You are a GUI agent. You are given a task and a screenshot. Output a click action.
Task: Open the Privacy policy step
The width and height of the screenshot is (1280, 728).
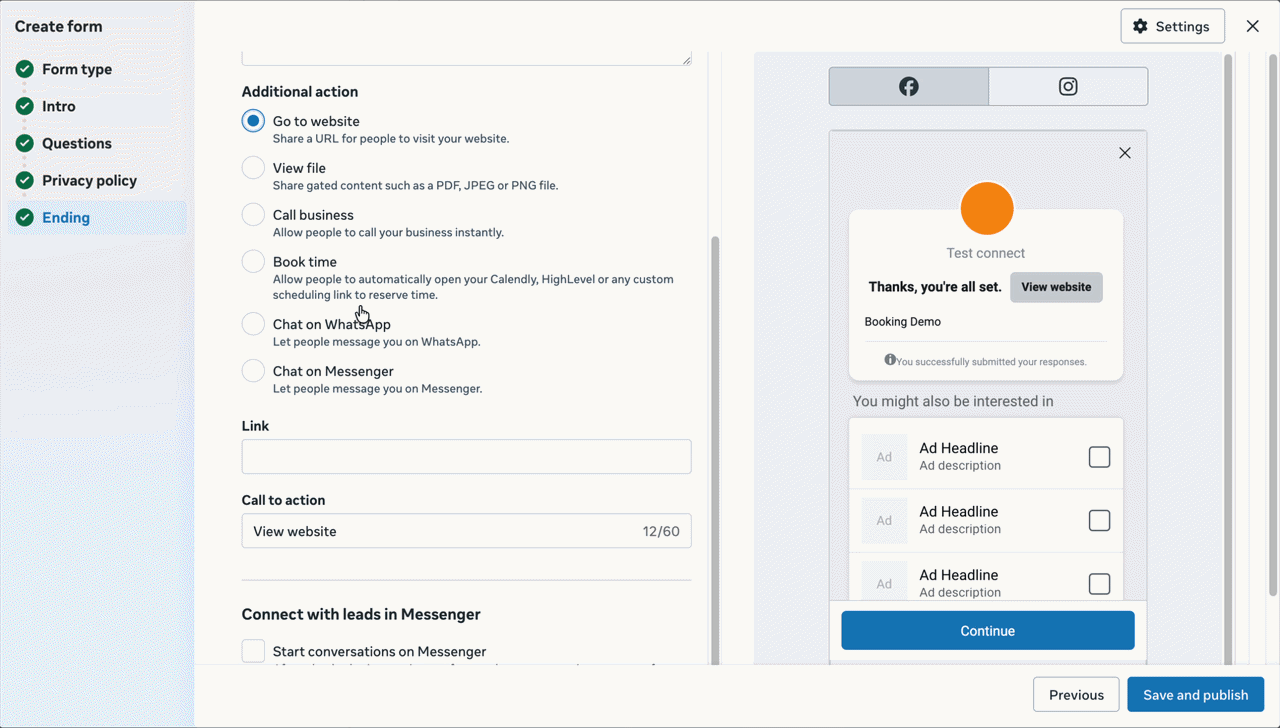[x=97, y=180]
